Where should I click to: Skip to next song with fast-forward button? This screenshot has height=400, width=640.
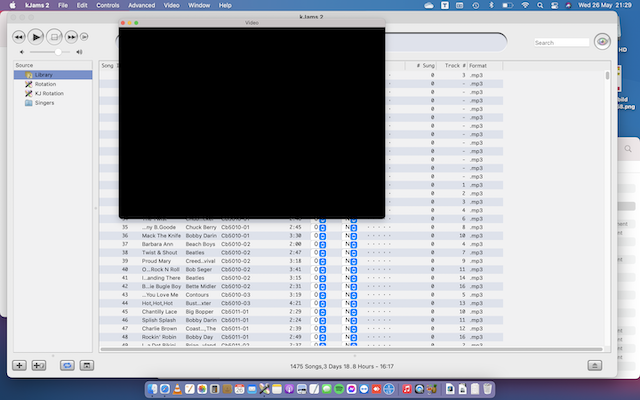pyautogui.click(x=71, y=37)
